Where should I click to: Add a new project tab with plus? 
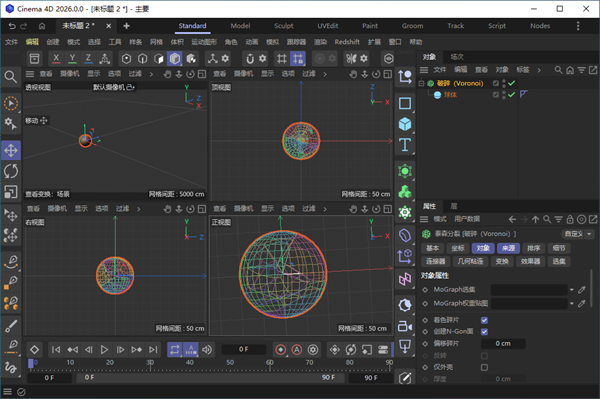[x=126, y=26]
